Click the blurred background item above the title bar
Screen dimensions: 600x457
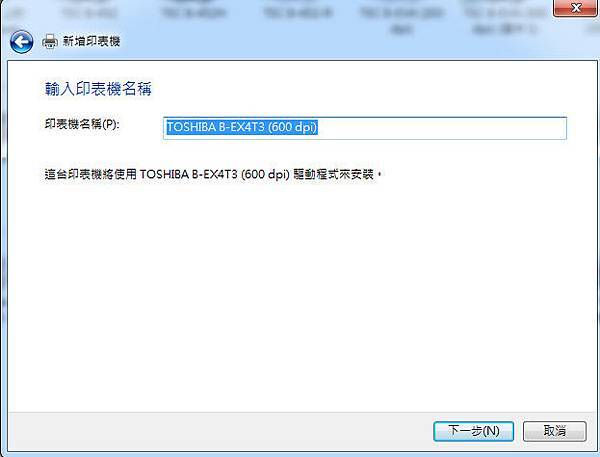point(298,13)
